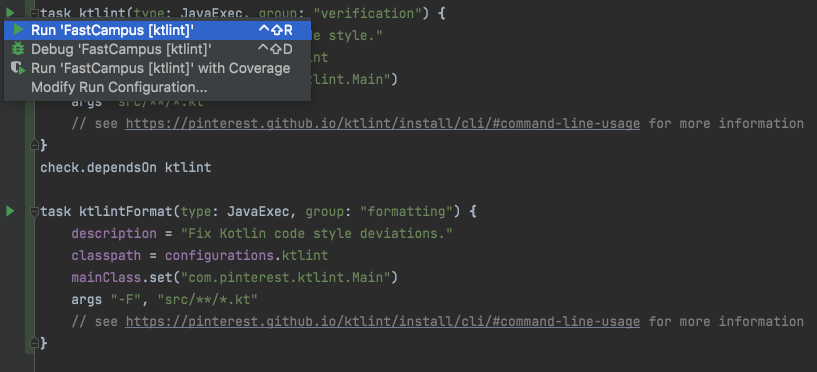This screenshot has height=372, width=817.
Task: Open ktlint CLI usage link in ktlintFormat comment
Action: [x=382, y=321]
